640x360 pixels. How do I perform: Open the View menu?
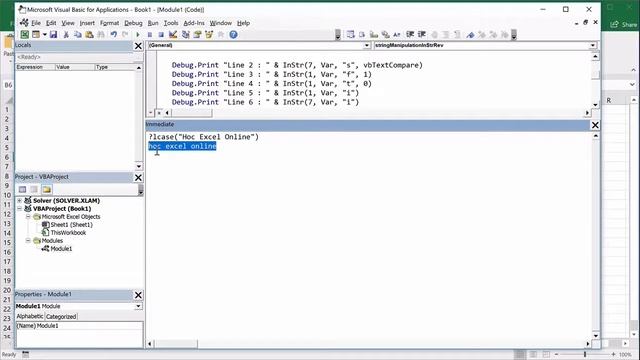(x=68, y=23)
